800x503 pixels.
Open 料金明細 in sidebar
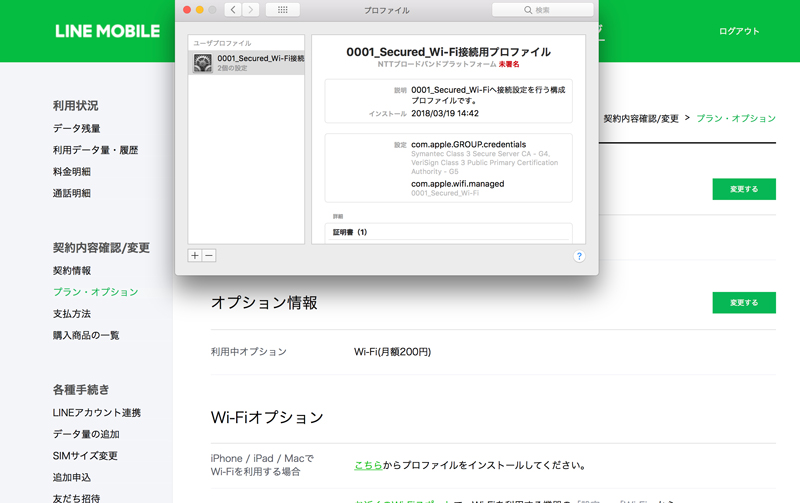tap(71, 172)
